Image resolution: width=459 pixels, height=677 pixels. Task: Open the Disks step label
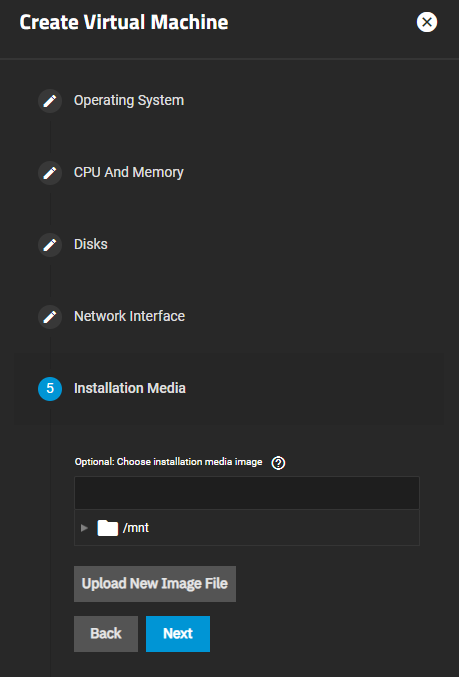pos(91,244)
